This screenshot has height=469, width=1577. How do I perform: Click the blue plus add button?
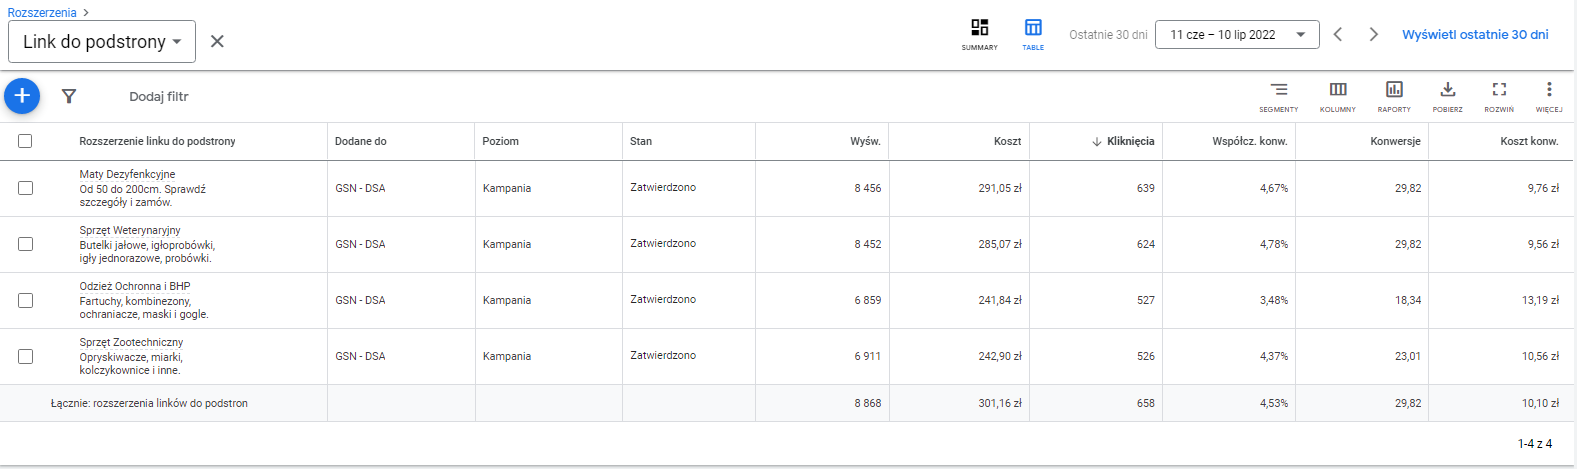22,96
